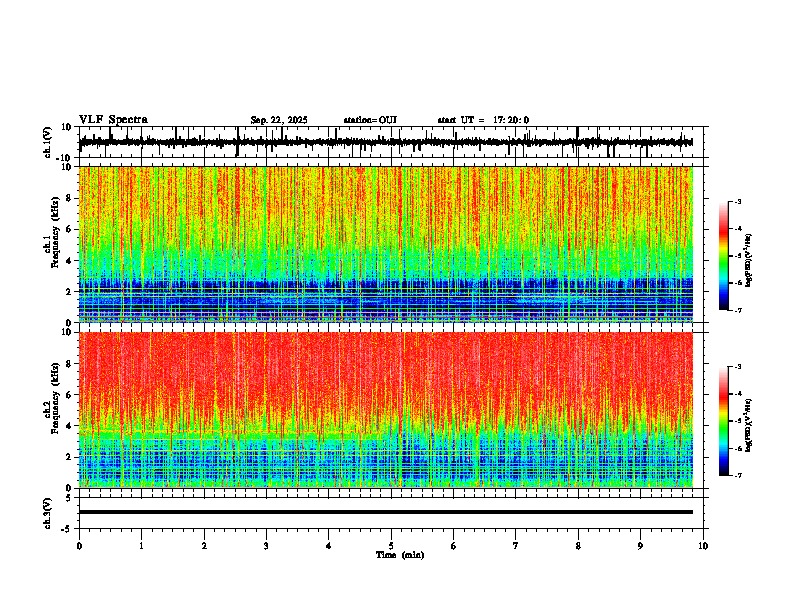Click the "-3" tick on ch.1 colorbar

click(737, 201)
